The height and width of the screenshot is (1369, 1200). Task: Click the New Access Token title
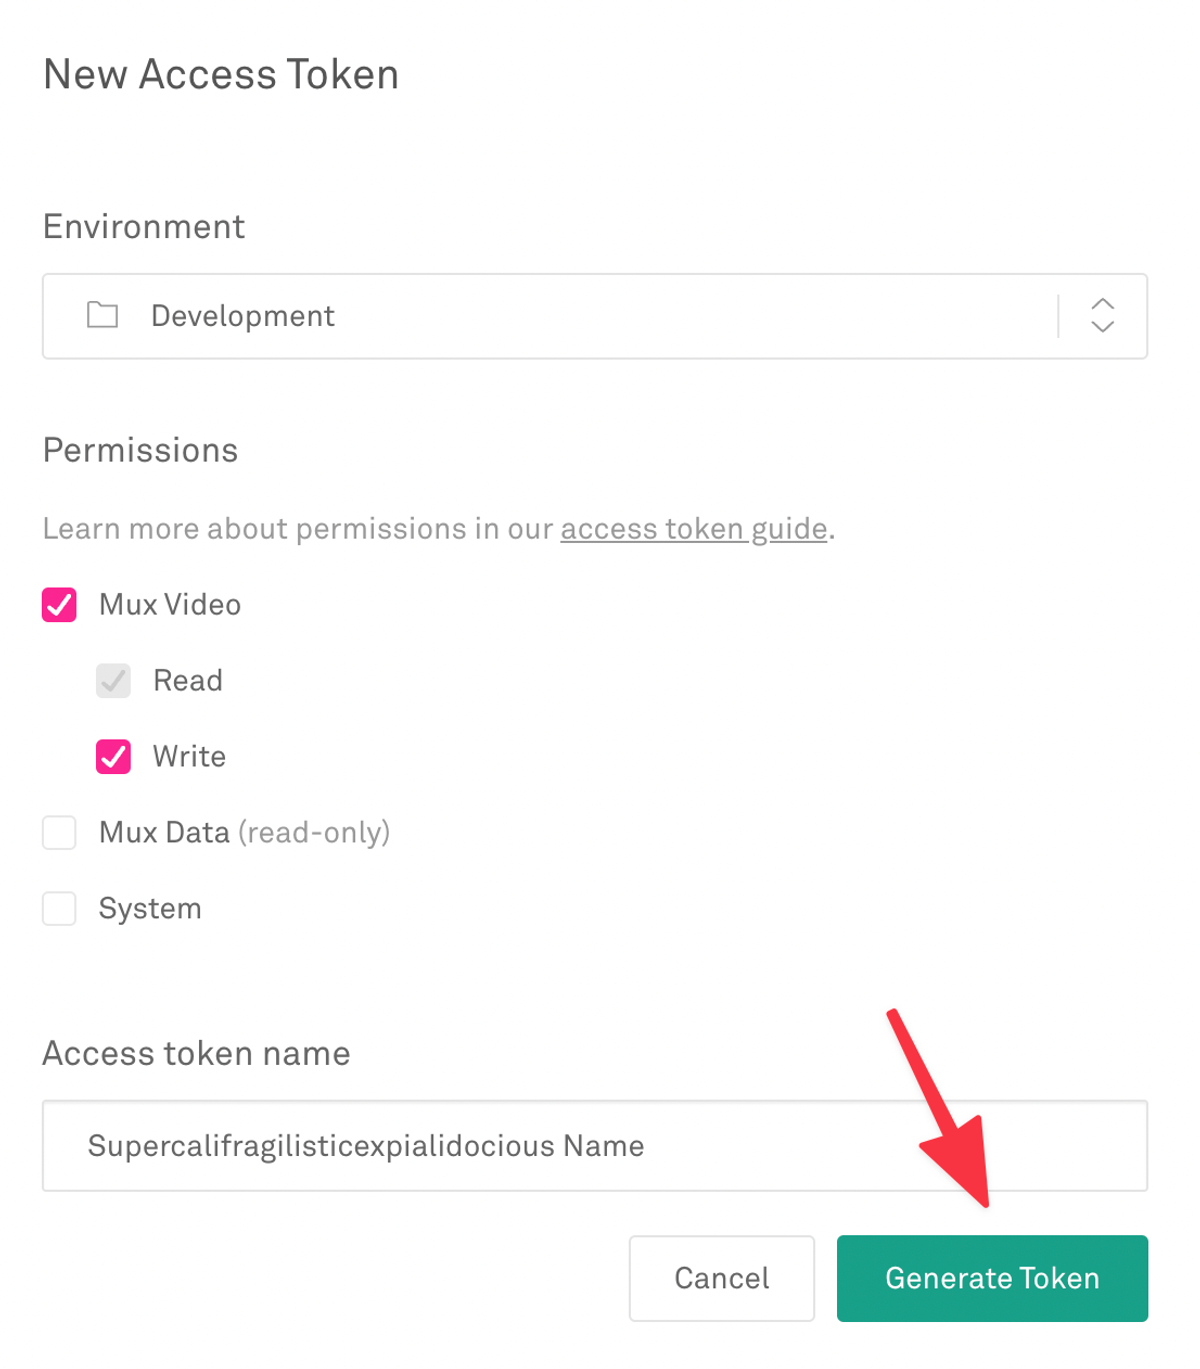pyautogui.click(x=221, y=73)
